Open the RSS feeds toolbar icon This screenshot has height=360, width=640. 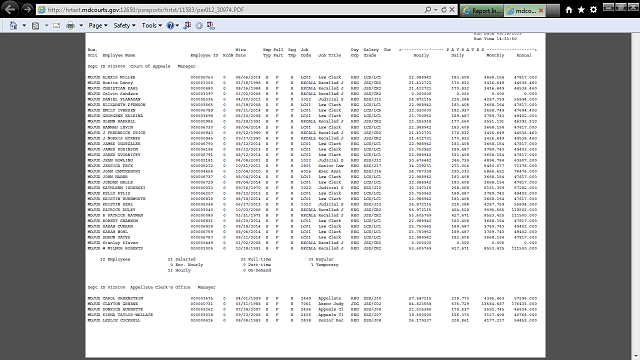pyautogui.click(x=36, y=25)
